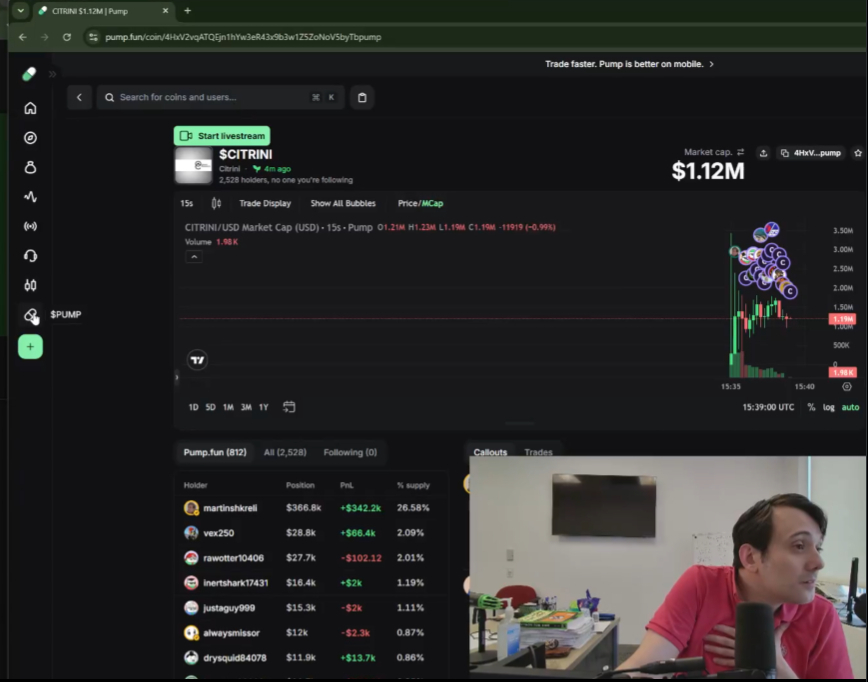The image size is (868, 682).
Task: Open the $CITRINI coin thumbnail image
Action: point(193,165)
